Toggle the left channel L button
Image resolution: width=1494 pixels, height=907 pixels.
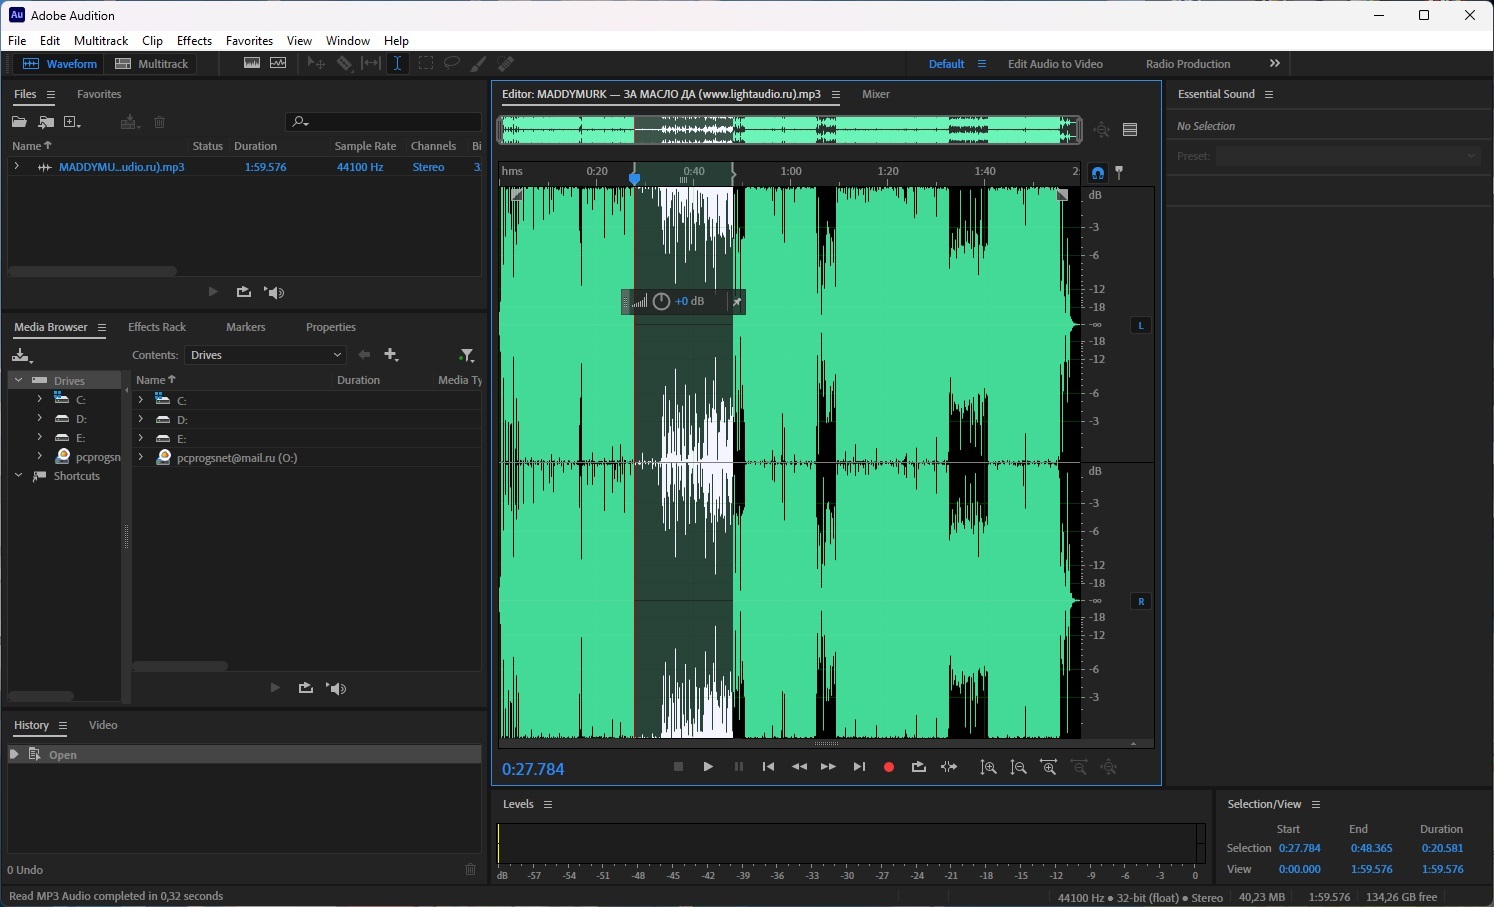click(1140, 325)
